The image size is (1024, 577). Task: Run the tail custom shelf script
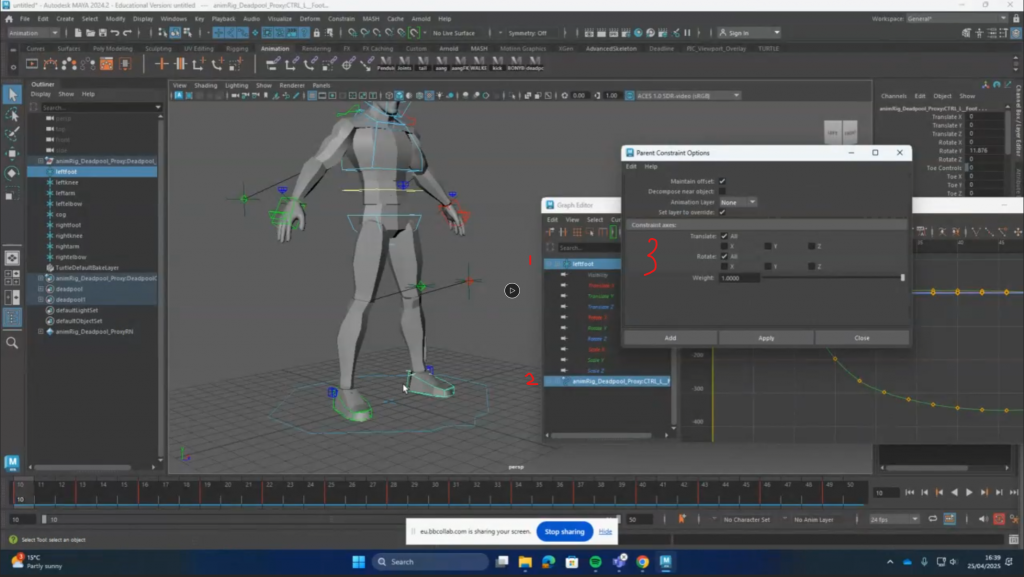423,63
